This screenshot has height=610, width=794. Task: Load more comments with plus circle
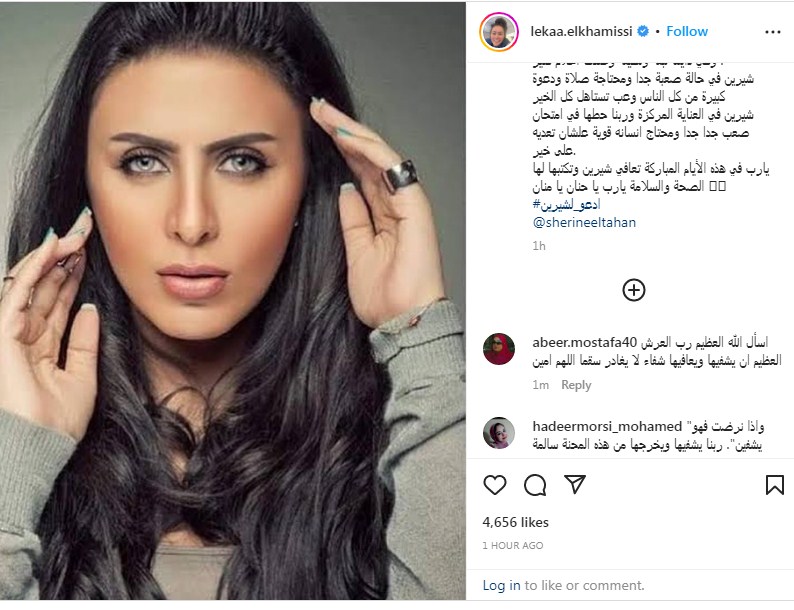[x=633, y=290]
